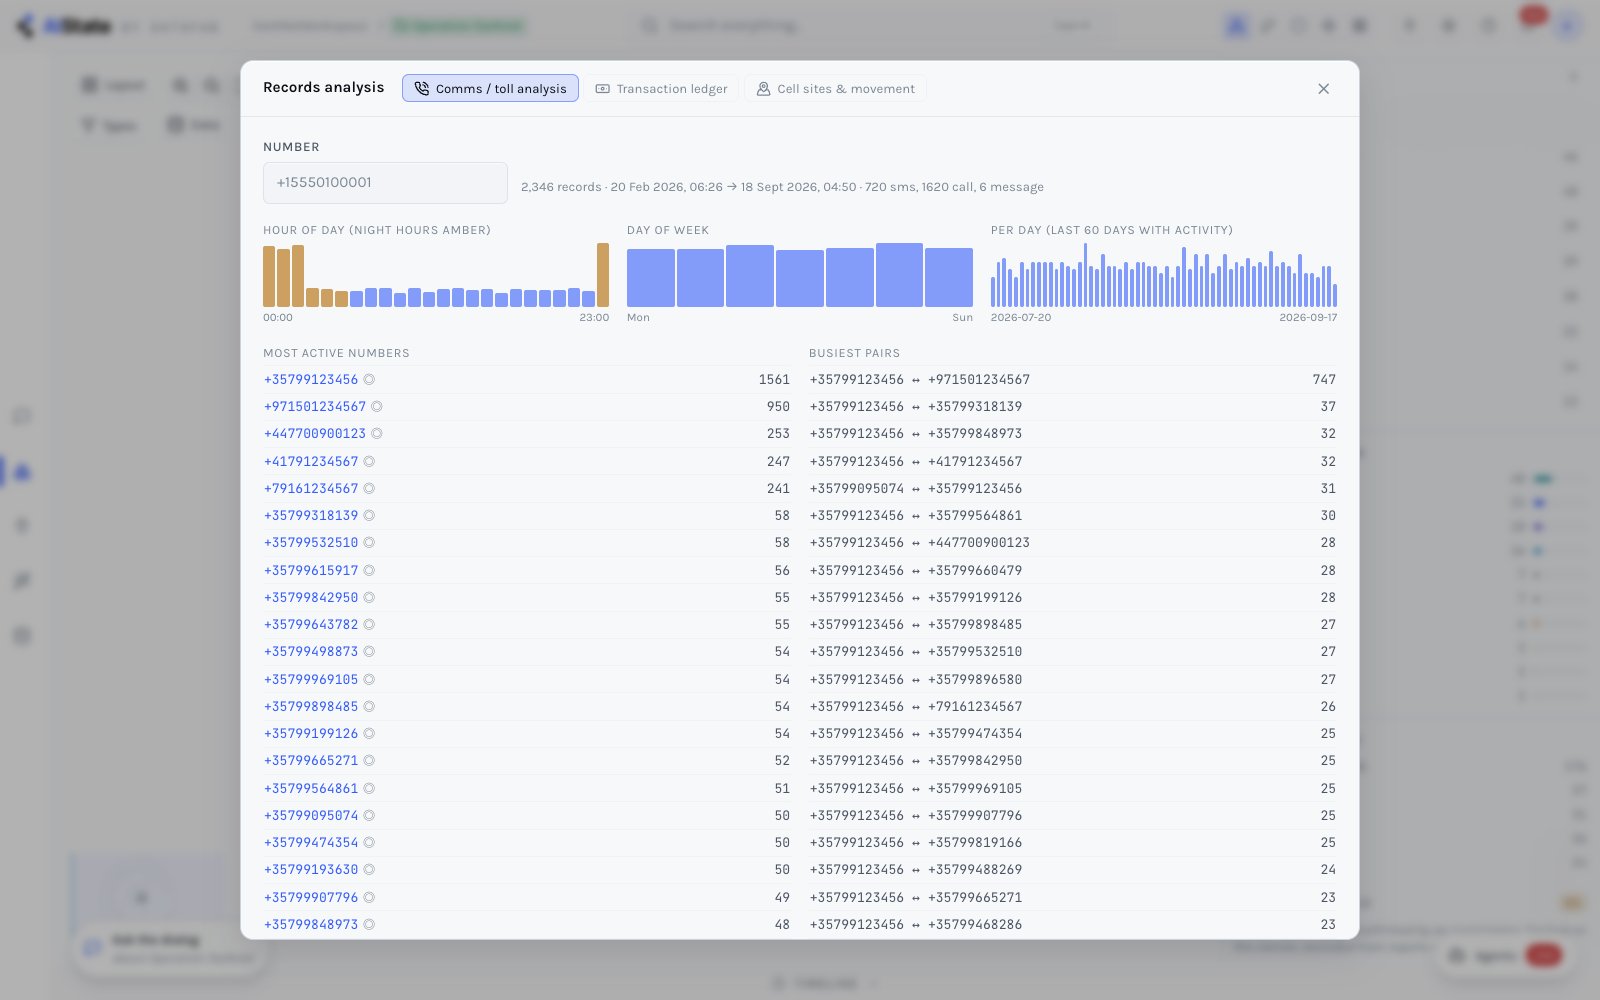Close the Records analysis dialog

(x=1323, y=89)
